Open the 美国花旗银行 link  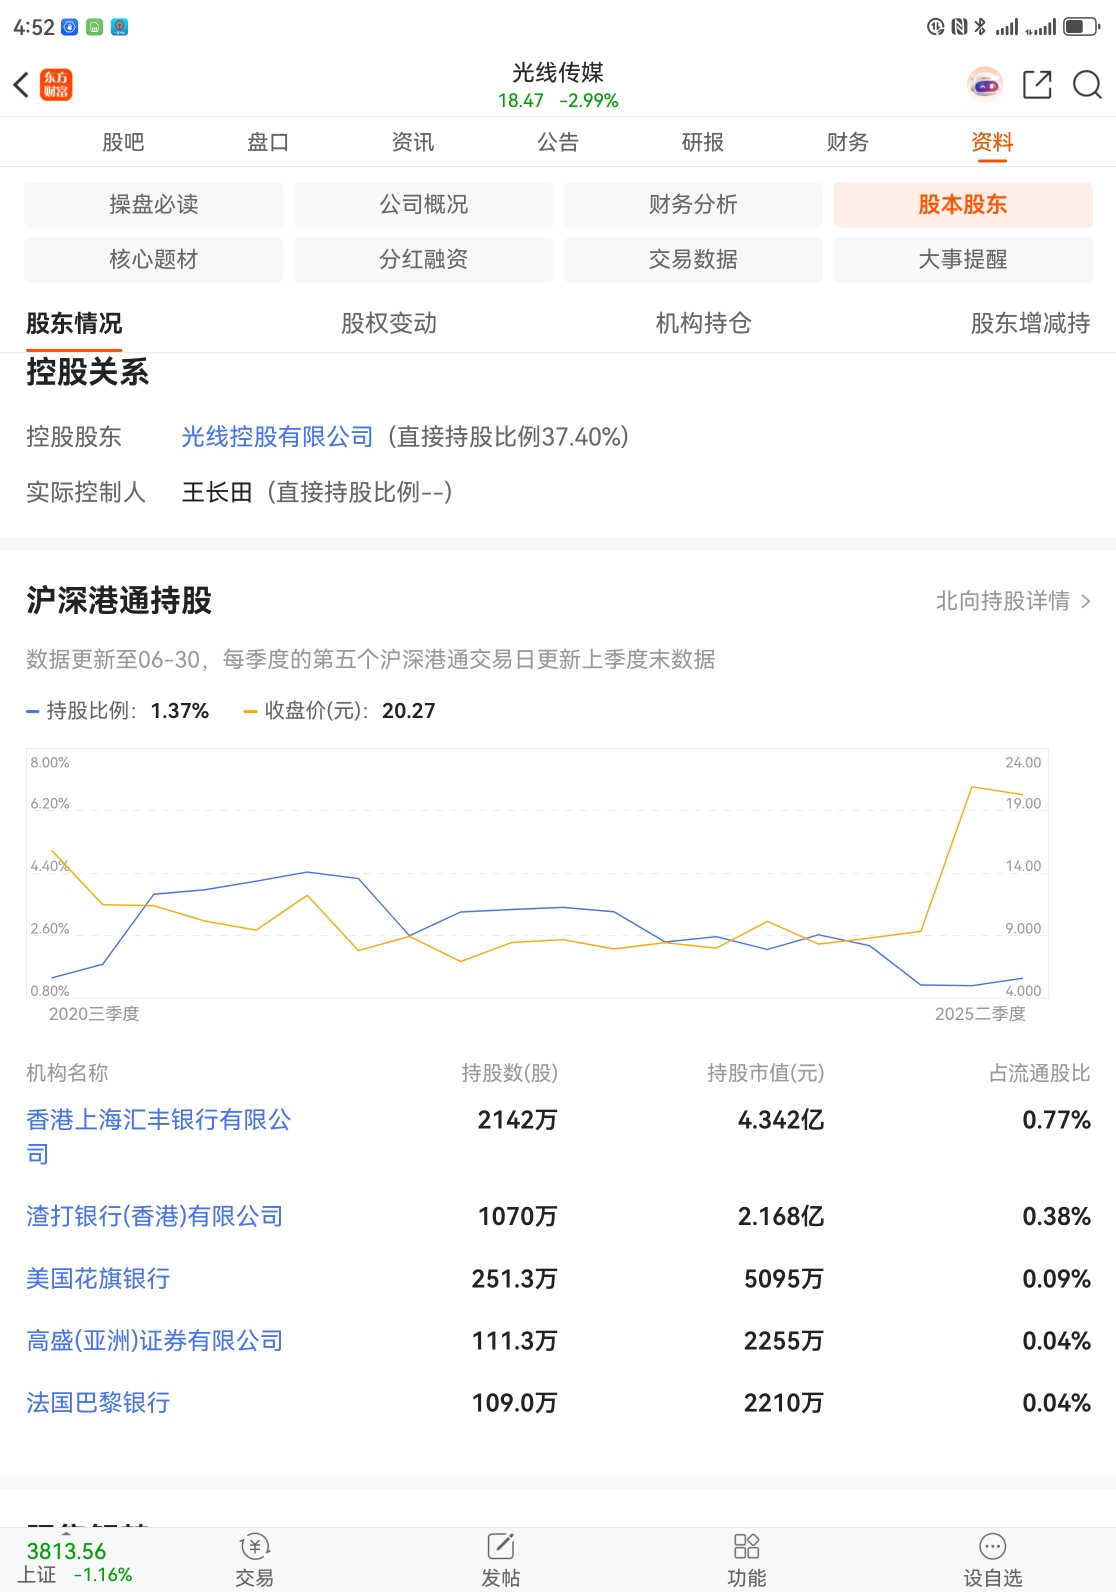(x=98, y=1278)
